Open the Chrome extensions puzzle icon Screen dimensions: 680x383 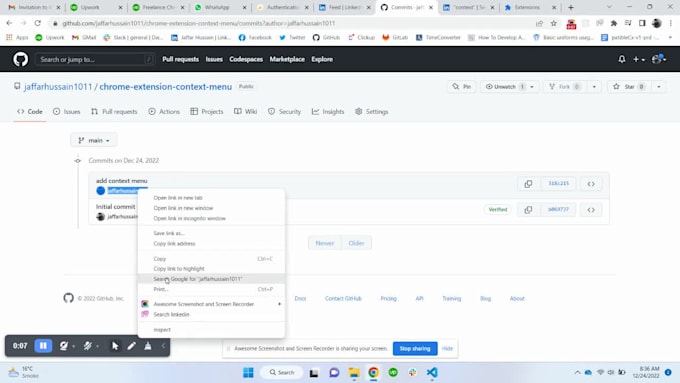pos(614,23)
